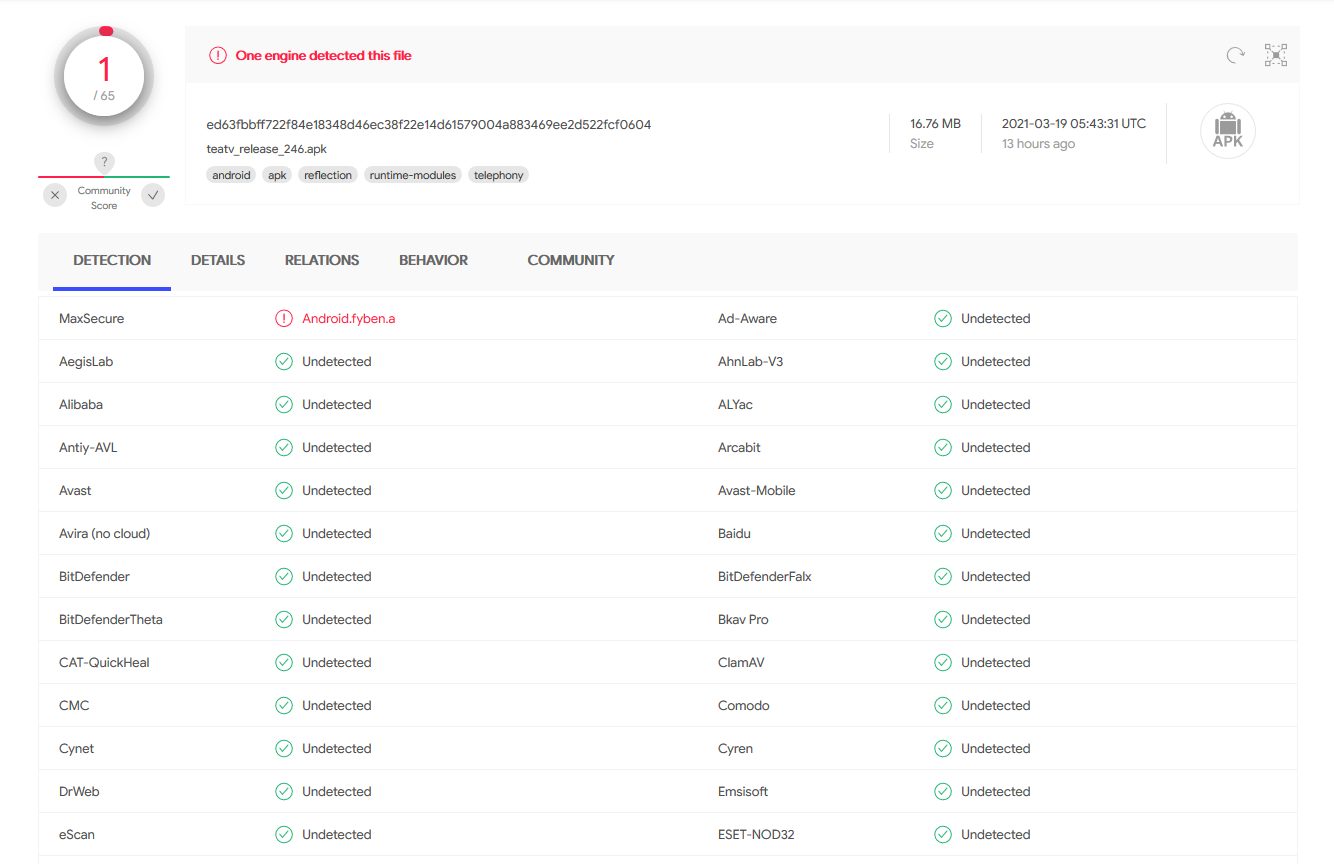Click the green check icon for ClamAV

tap(943, 663)
